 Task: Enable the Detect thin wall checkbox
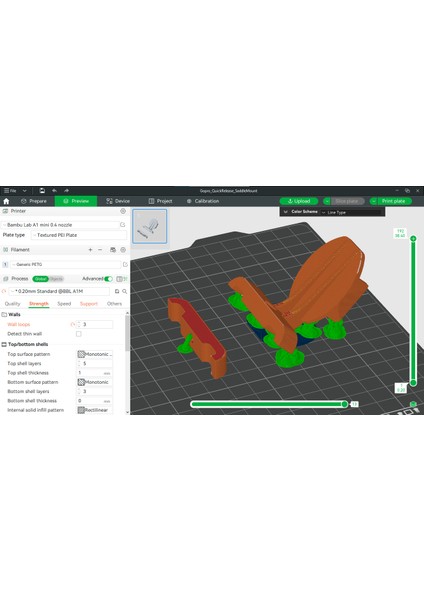[78, 334]
